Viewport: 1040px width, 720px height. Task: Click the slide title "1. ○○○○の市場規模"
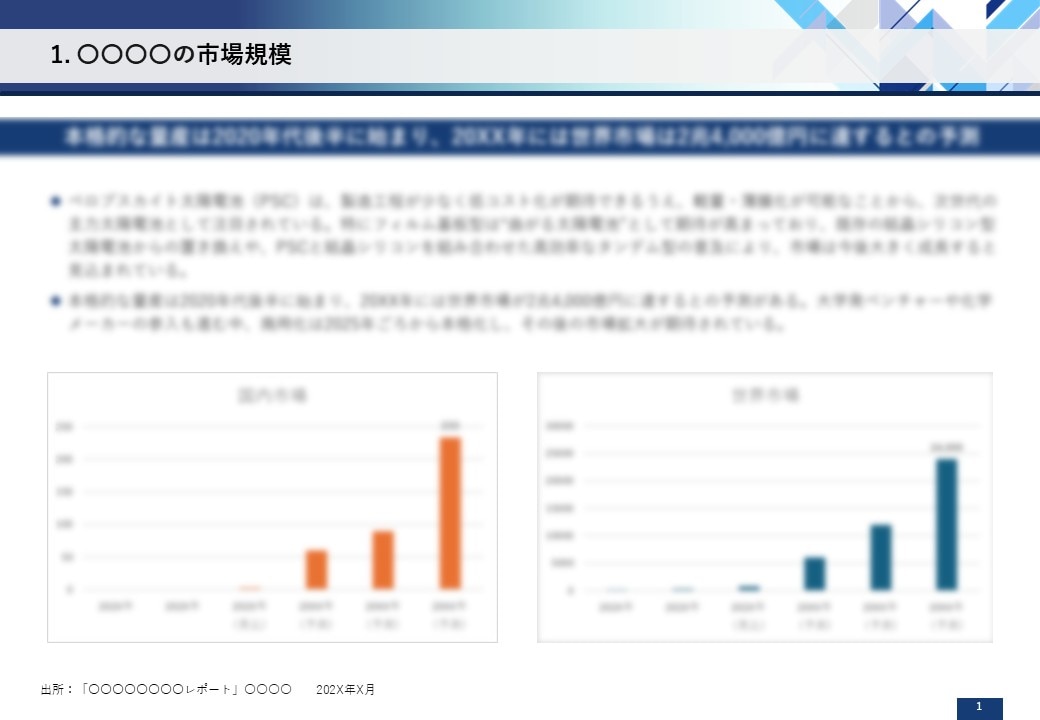point(171,55)
